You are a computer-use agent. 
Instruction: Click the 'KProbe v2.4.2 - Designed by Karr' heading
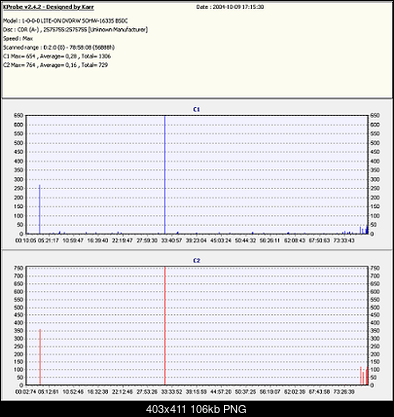pos(49,7)
